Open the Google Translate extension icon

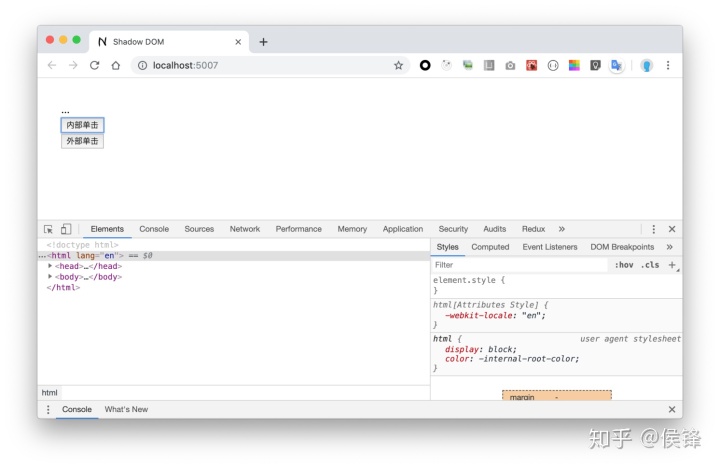click(616, 66)
